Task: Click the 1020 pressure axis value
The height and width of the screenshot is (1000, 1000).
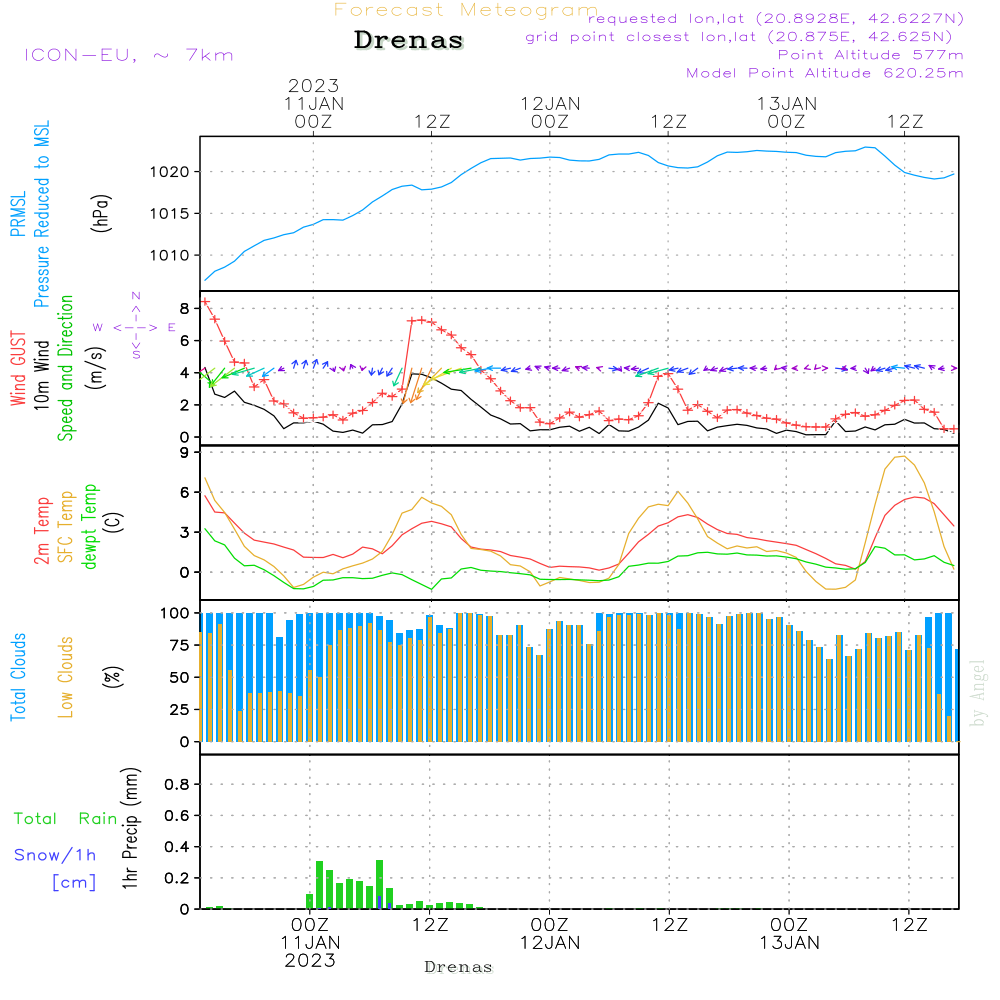Action: coord(170,172)
